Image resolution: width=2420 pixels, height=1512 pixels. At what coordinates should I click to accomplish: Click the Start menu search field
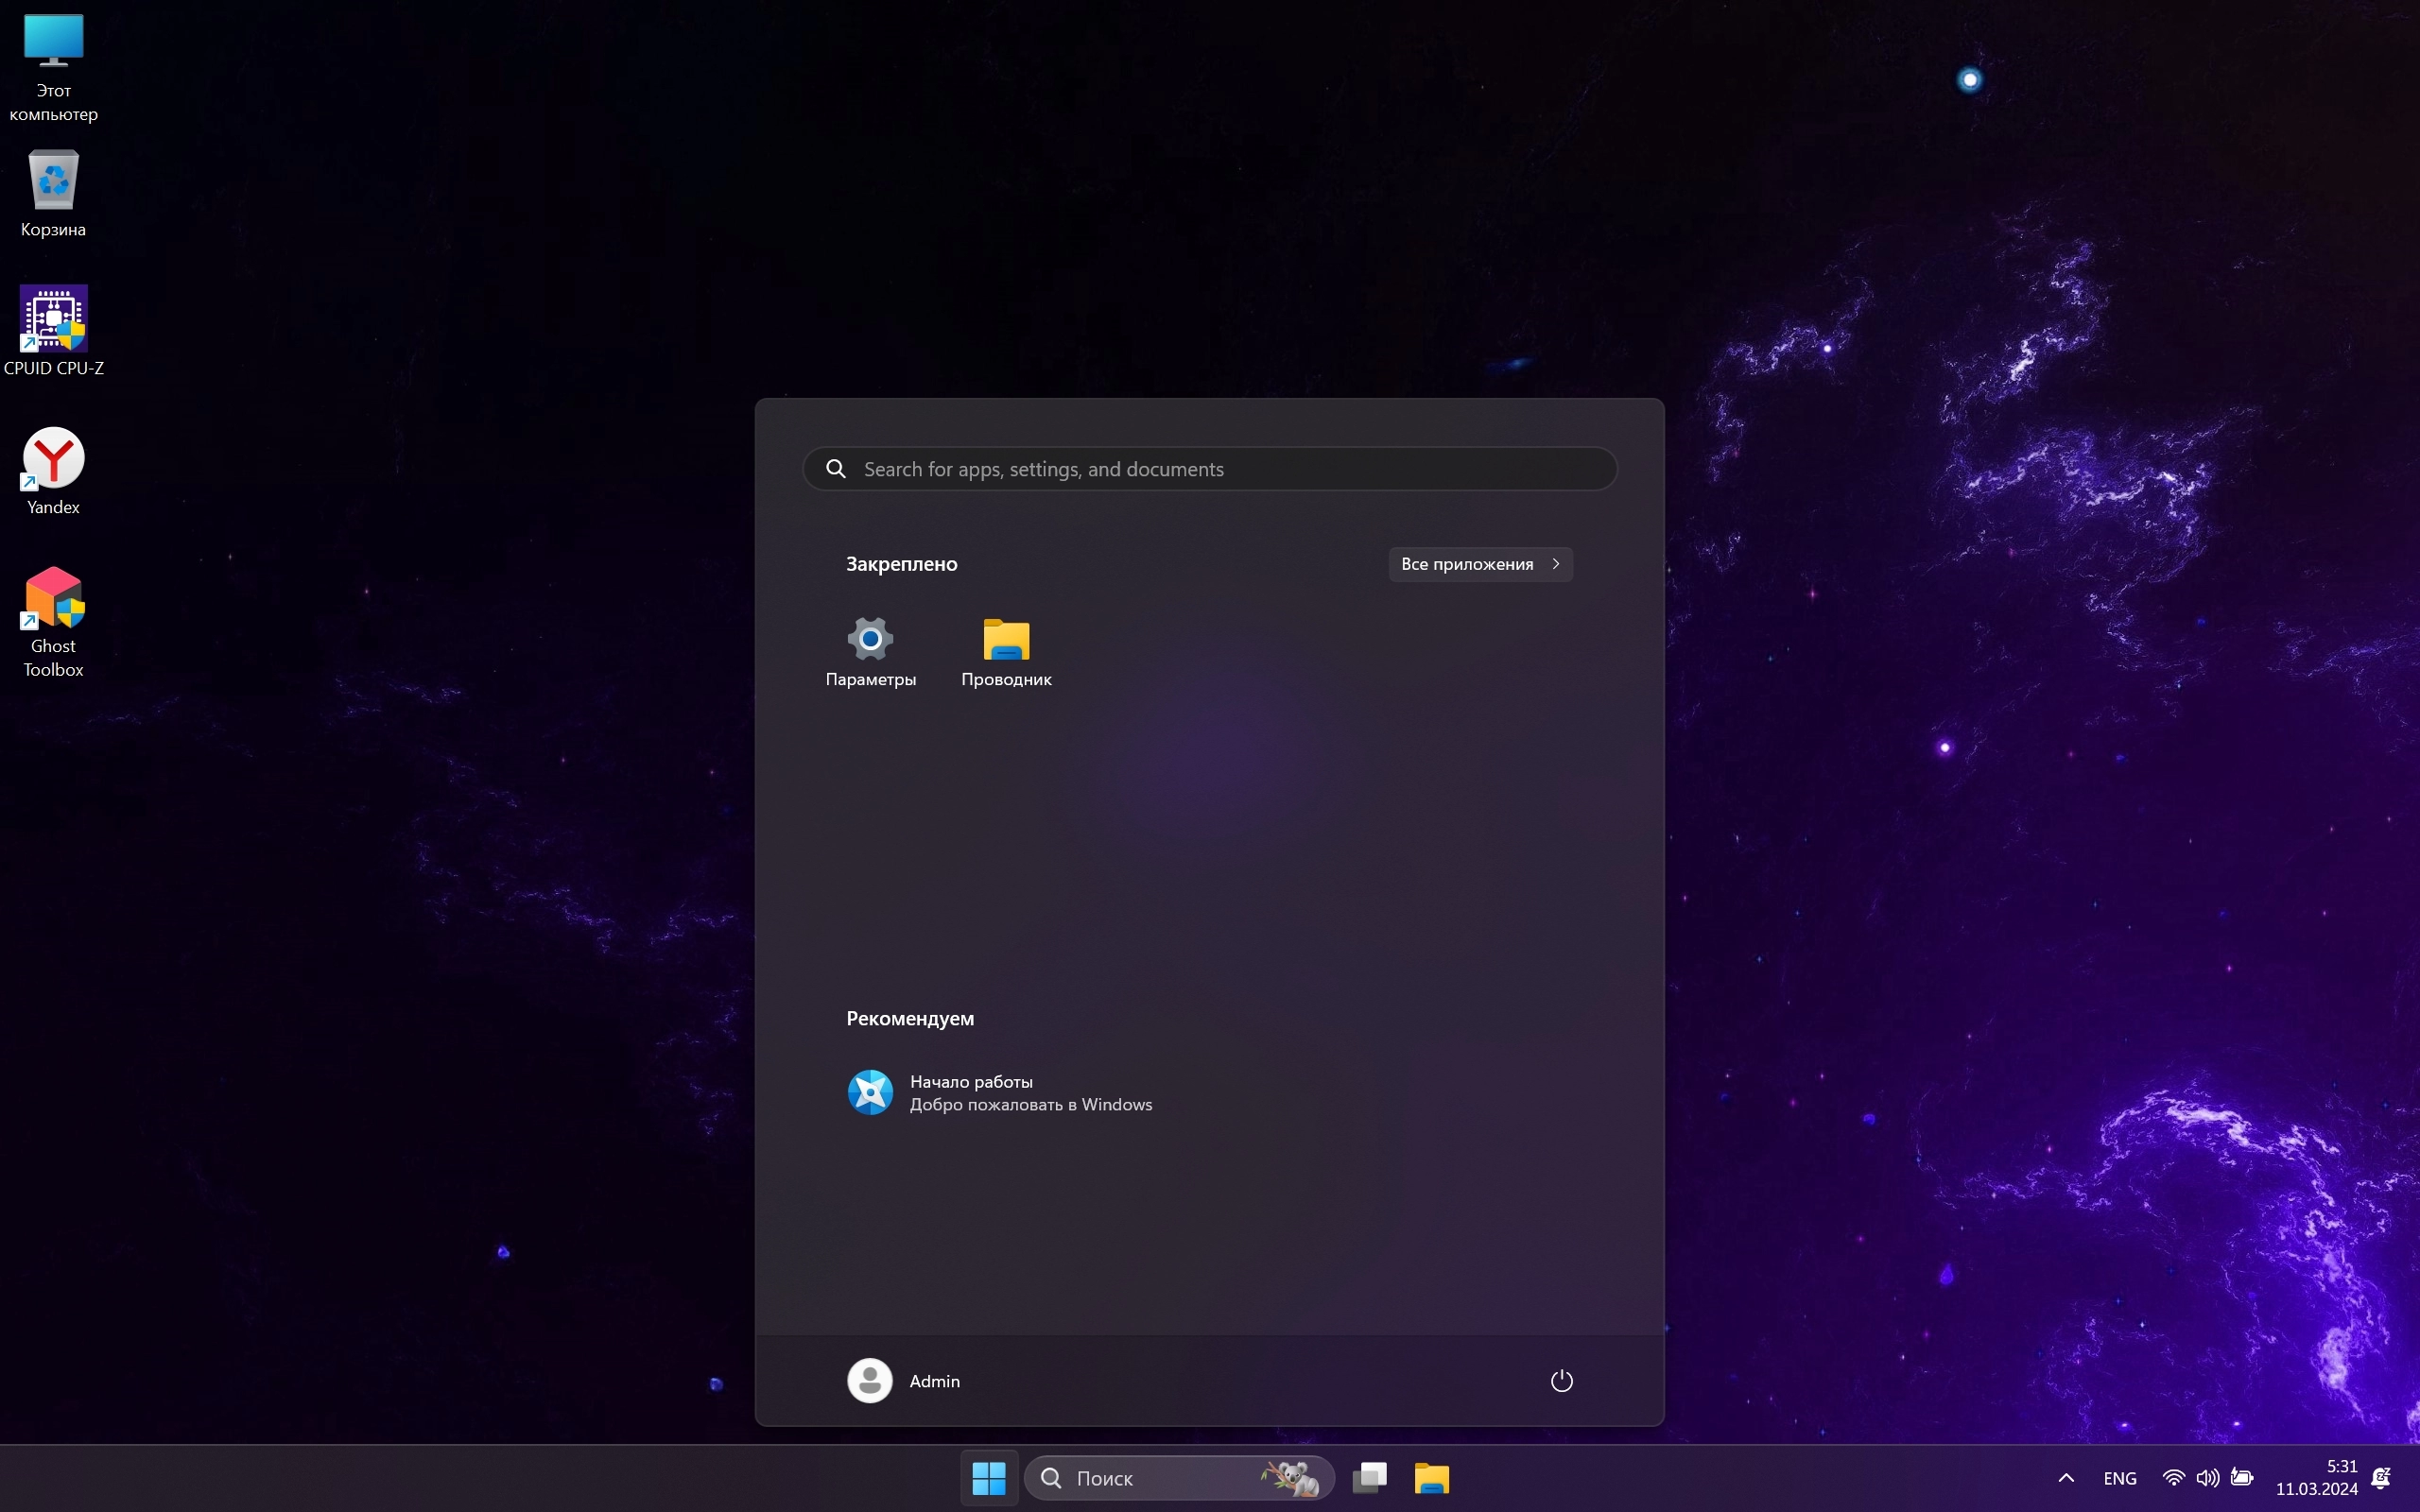tap(1210, 469)
